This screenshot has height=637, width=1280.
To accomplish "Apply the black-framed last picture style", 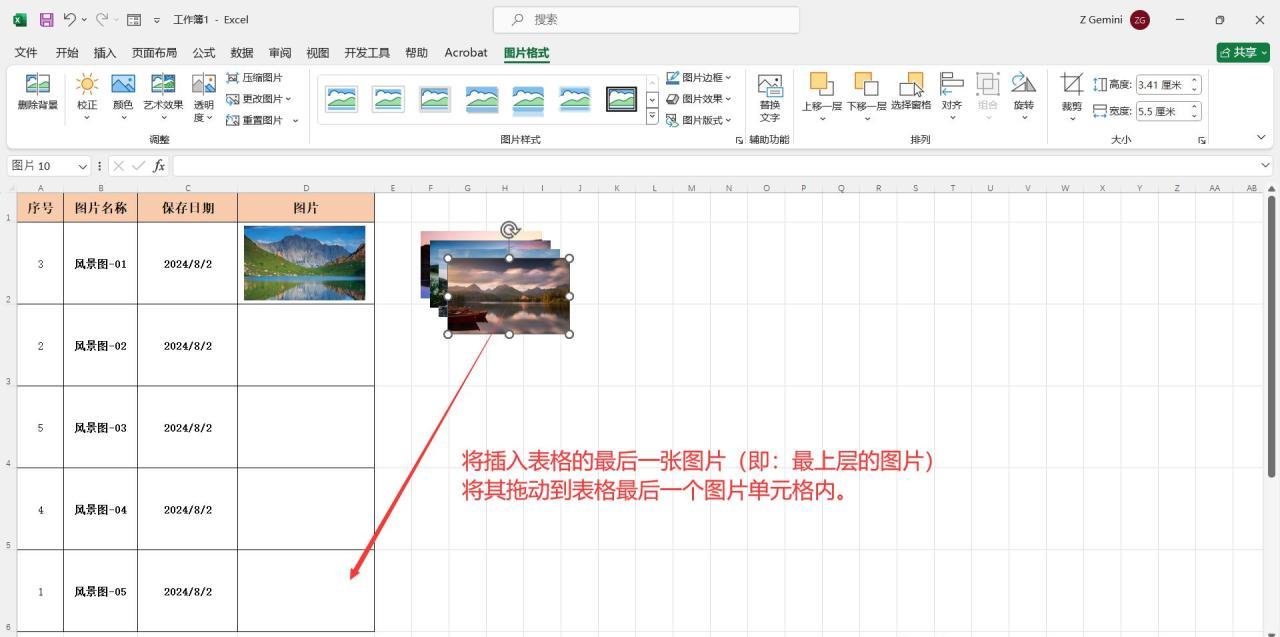I will pyautogui.click(x=621, y=98).
